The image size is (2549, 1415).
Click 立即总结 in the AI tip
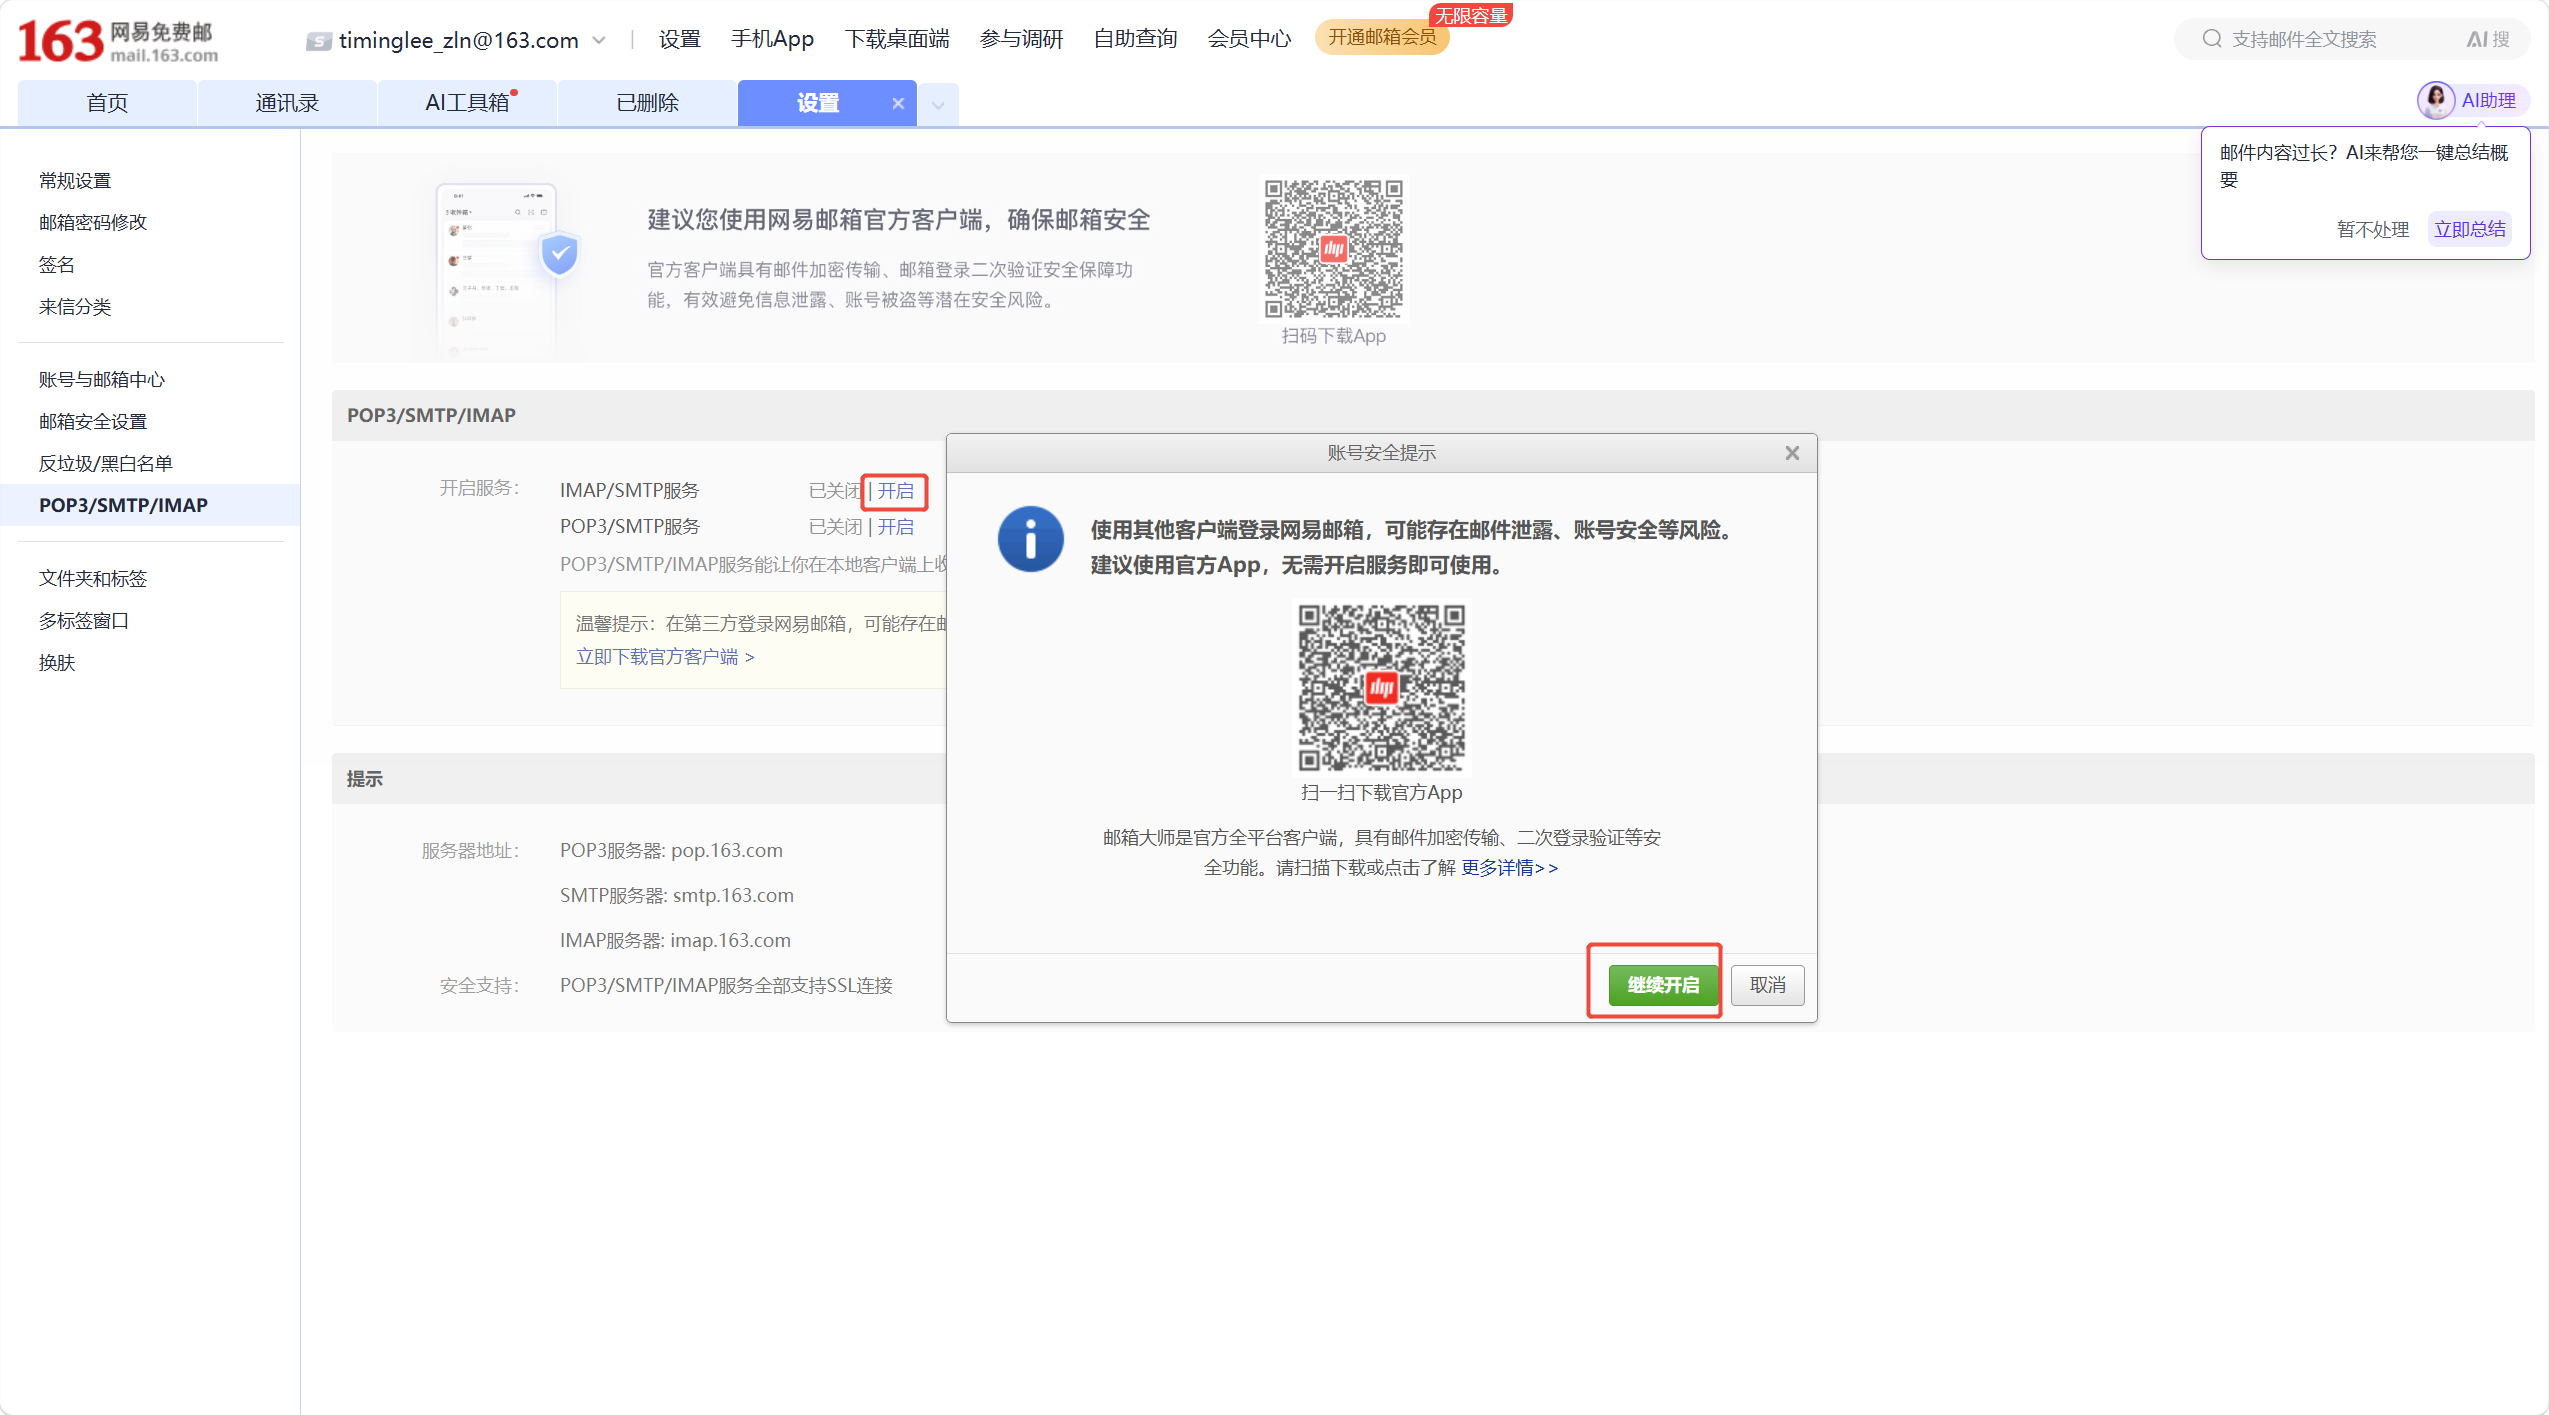coord(2470,229)
